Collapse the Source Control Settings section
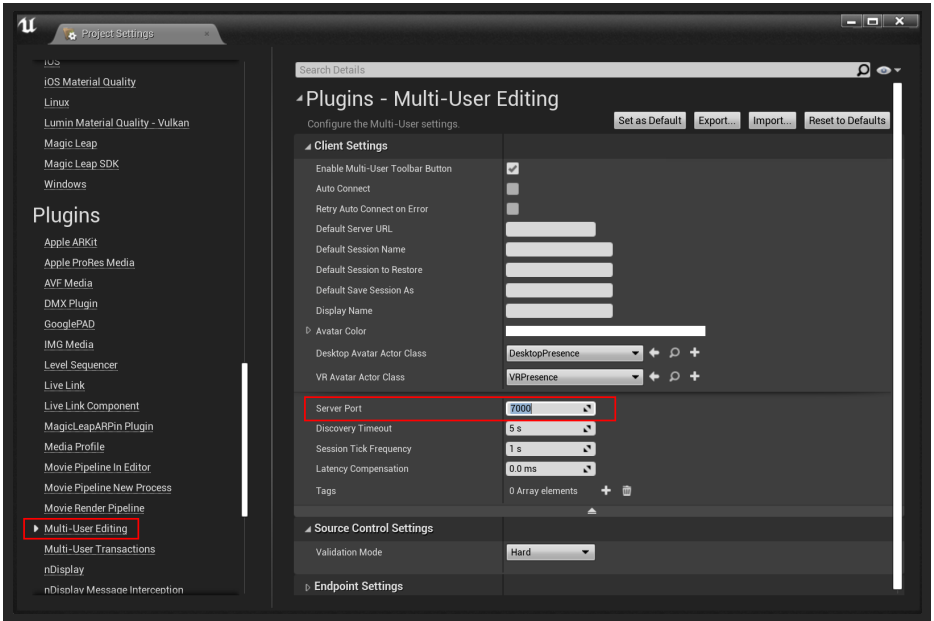Screen dimensions: 934x621 (x=308, y=529)
